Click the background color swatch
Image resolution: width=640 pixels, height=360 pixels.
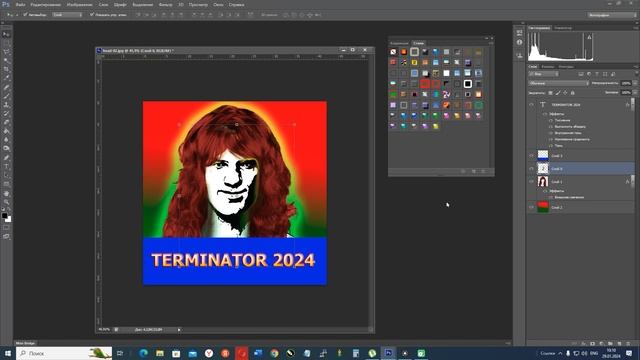(x=9, y=220)
